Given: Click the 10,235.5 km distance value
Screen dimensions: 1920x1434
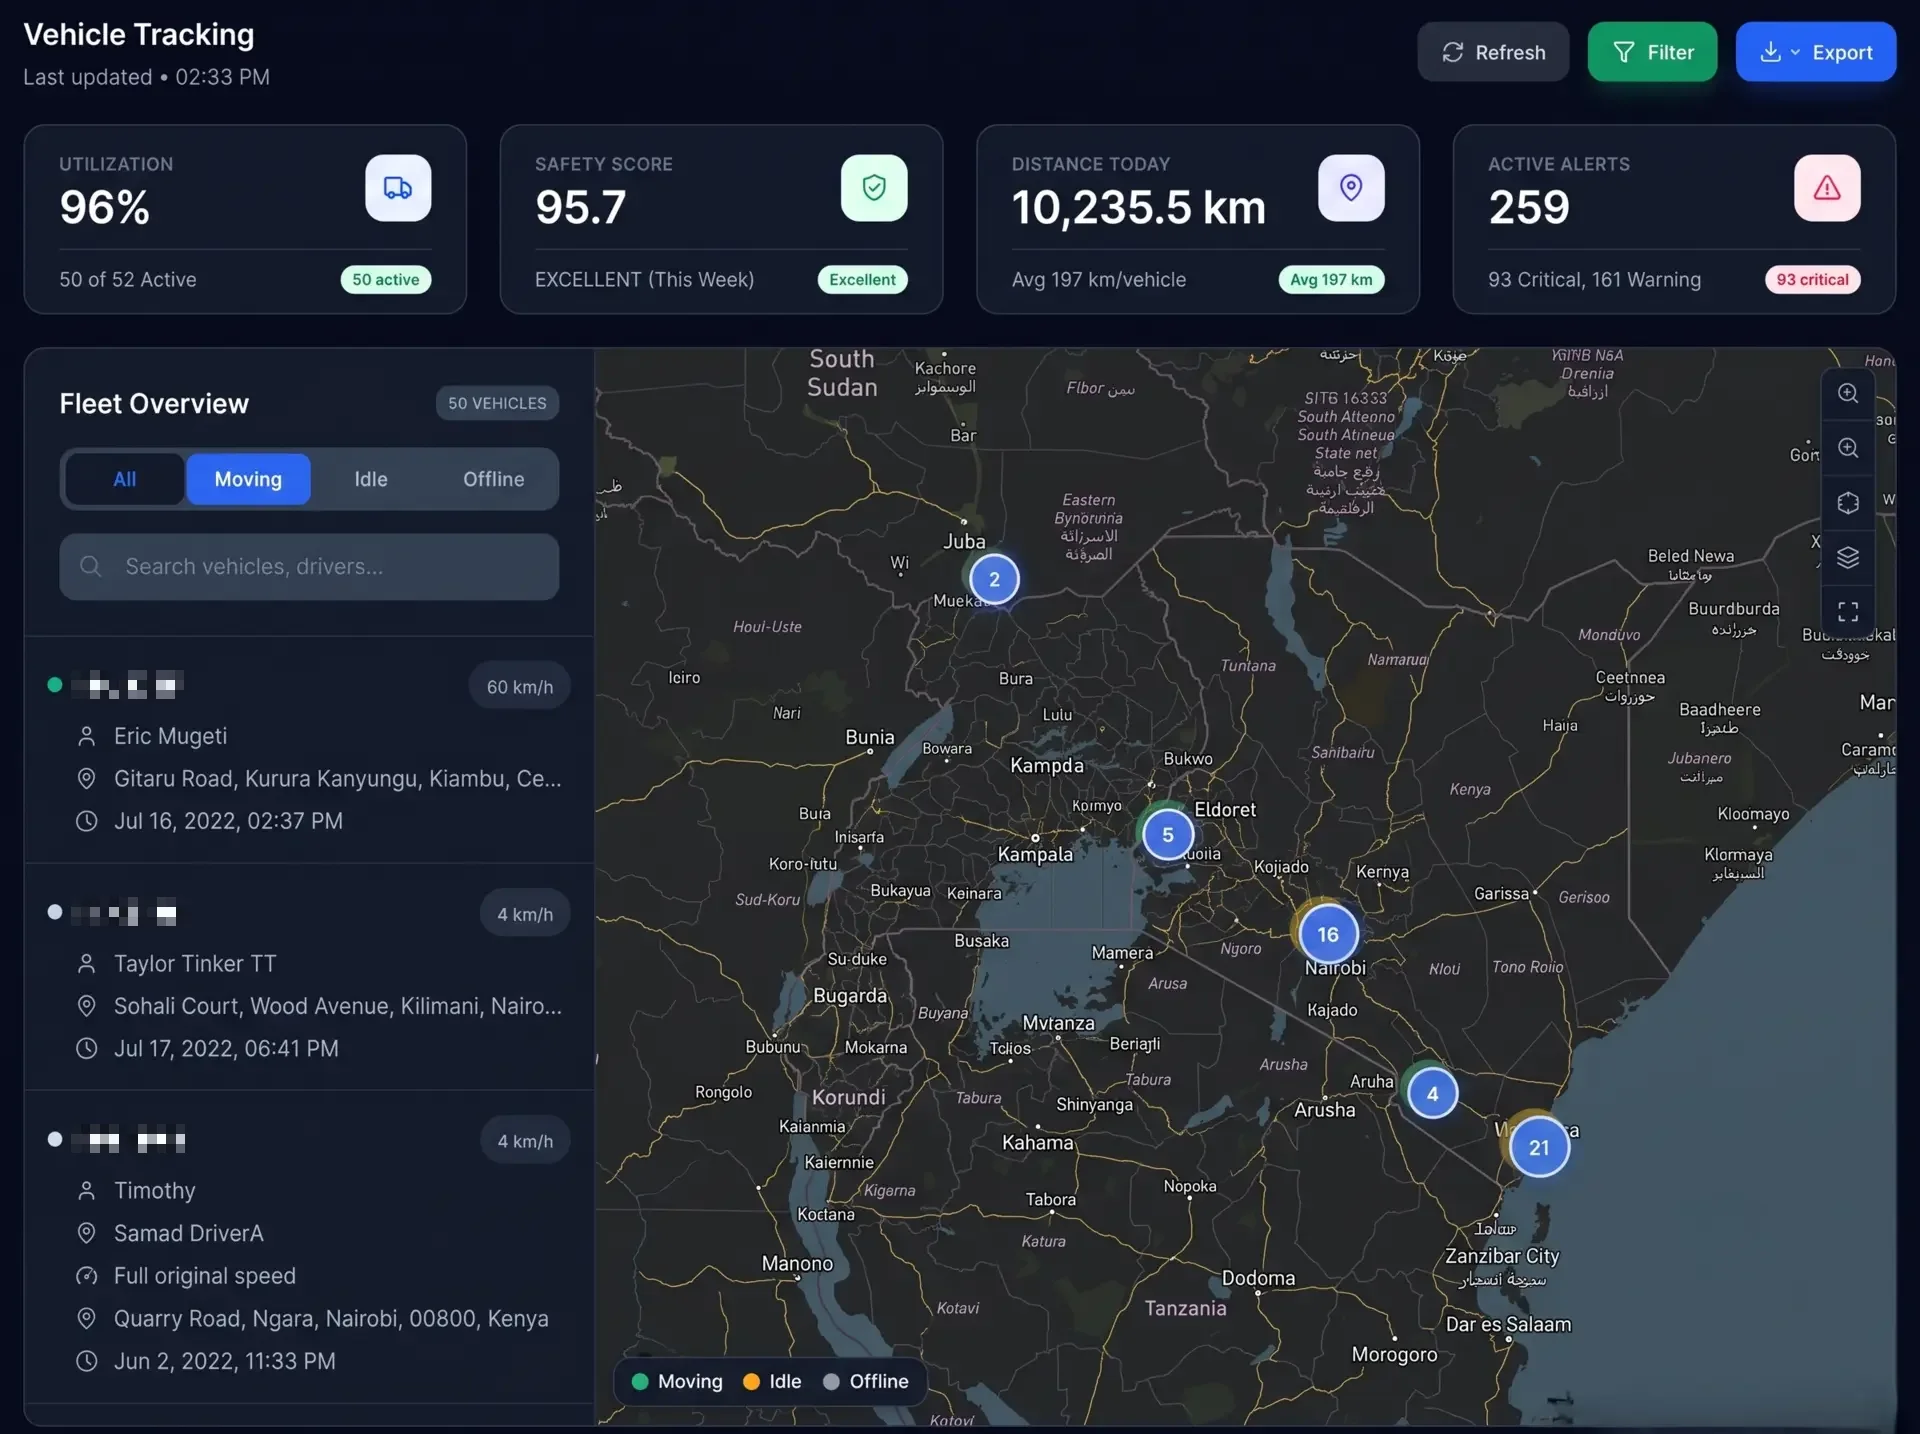Looking at the screenshot, I should 1138,207.
